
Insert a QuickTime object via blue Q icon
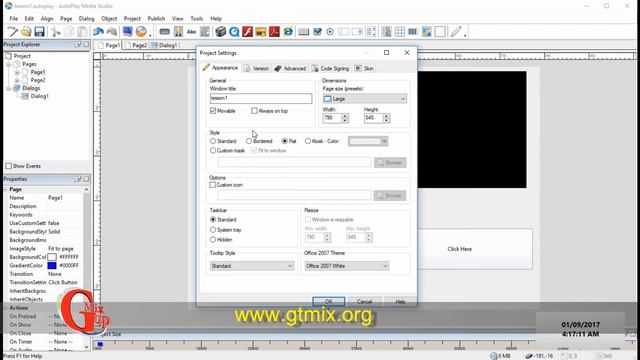tap(234, 31)
